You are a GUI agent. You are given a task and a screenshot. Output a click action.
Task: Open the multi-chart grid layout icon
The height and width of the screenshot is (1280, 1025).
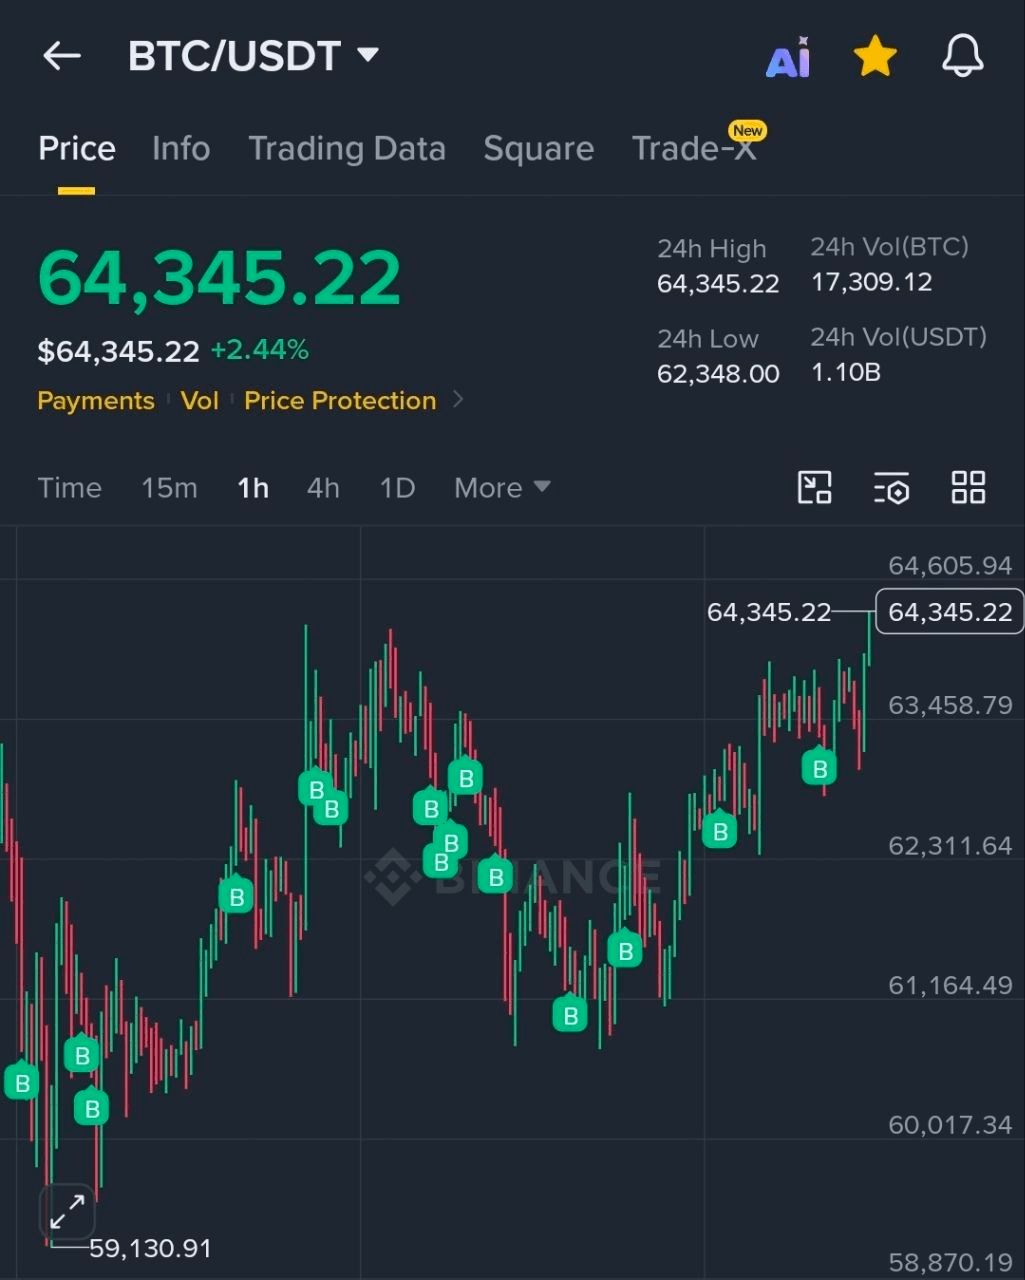(x=968, y=488)
